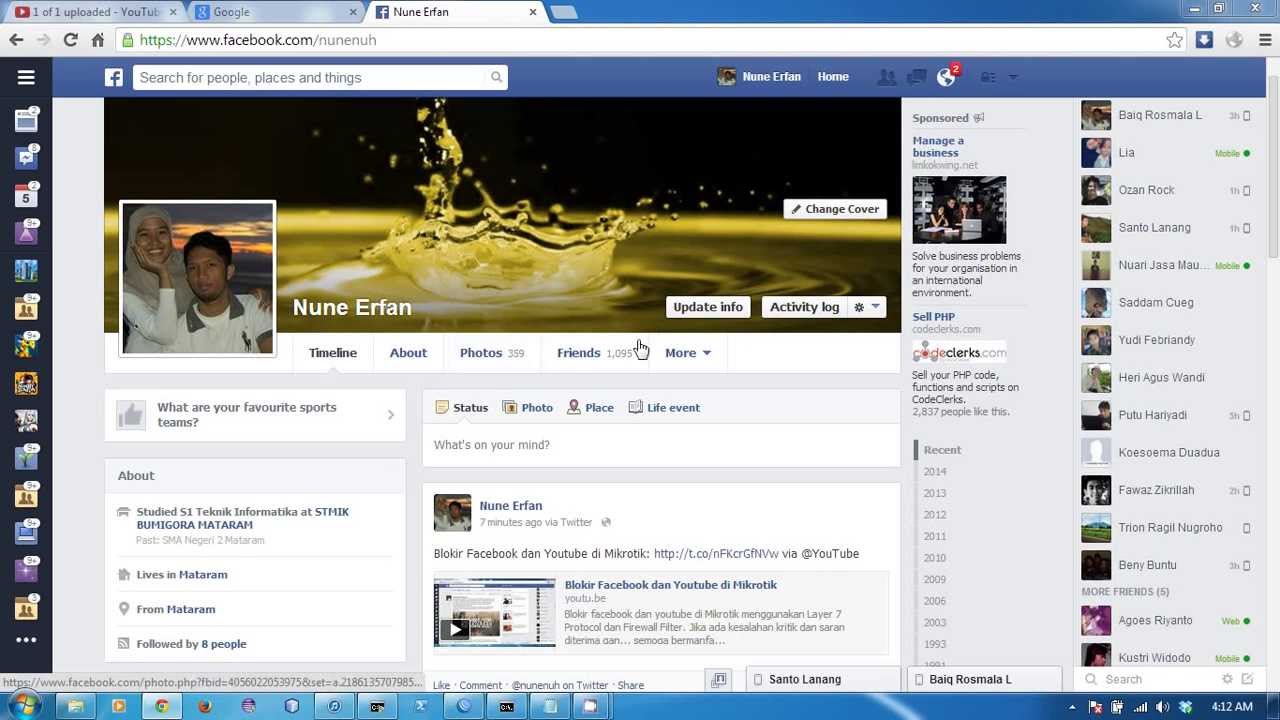
Task: Click the "What's on your mind?" box
Action: (661, 445)
